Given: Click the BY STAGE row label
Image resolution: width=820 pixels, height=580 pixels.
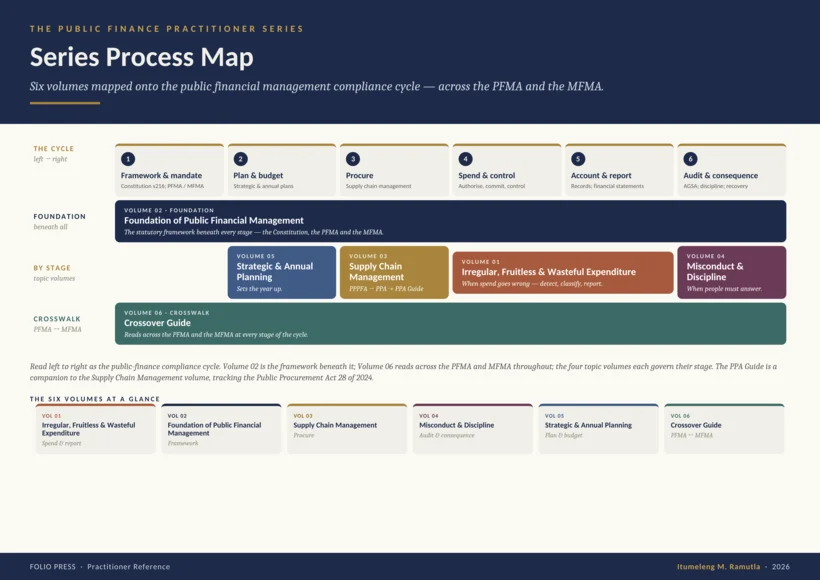Looking at the screenshot, I should pos(52,268).
